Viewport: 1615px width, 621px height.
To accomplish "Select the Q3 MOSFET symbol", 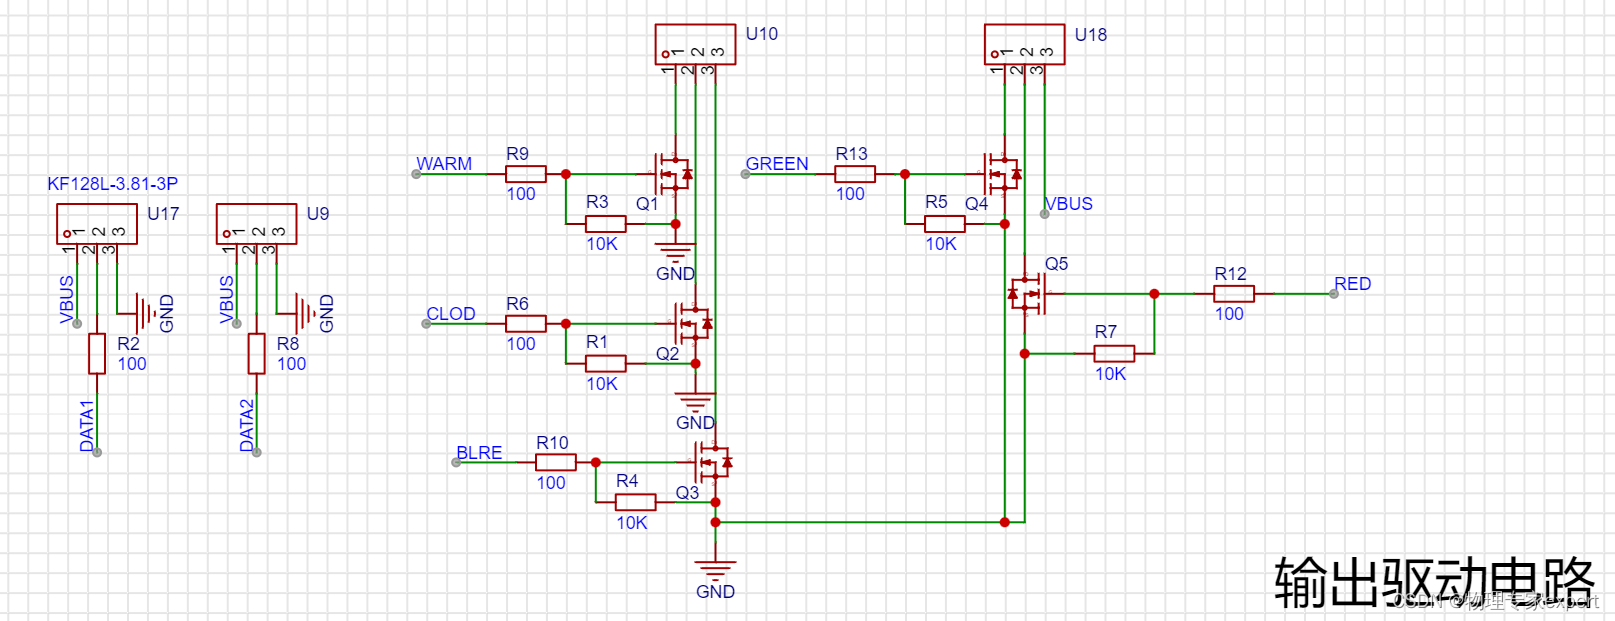I will click(714, 462).
